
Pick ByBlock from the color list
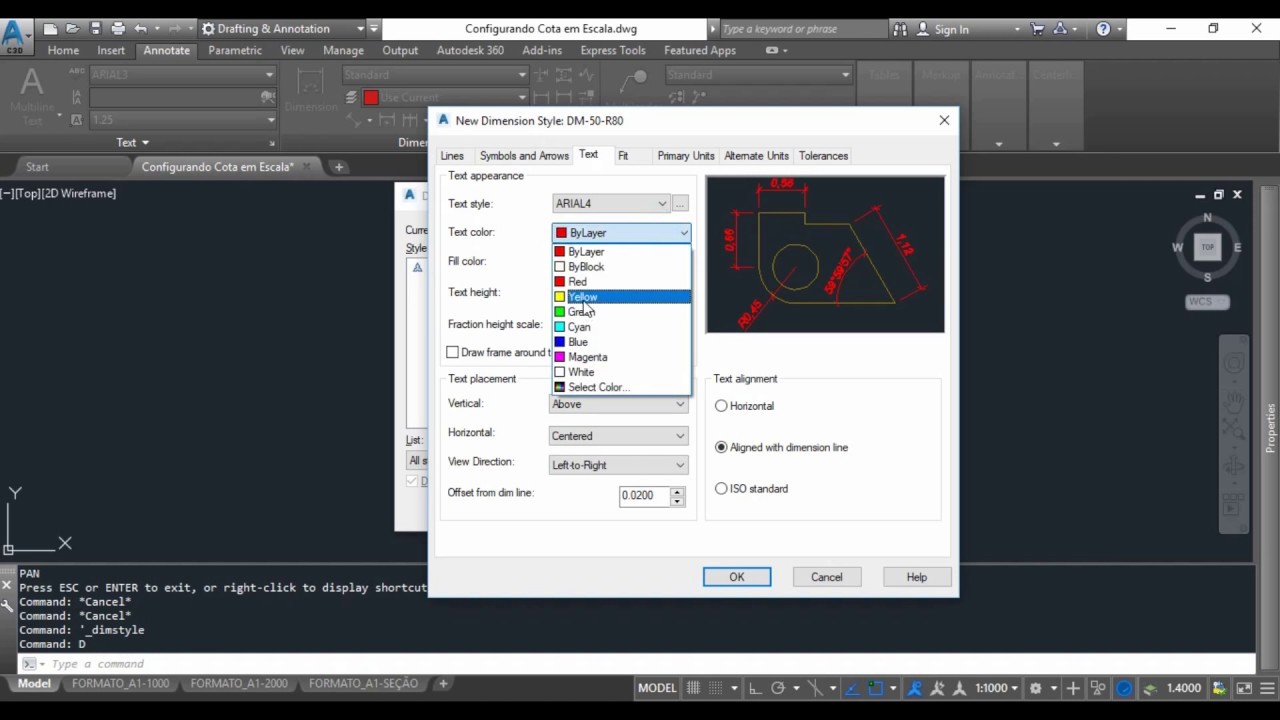(621, 267)
